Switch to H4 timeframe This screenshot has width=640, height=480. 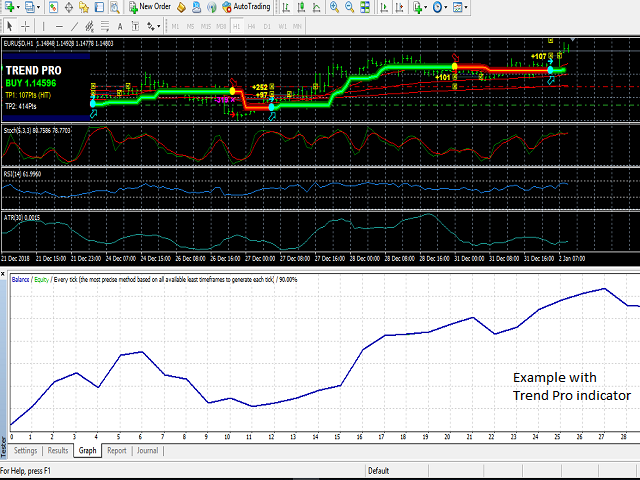pos(251,27)
